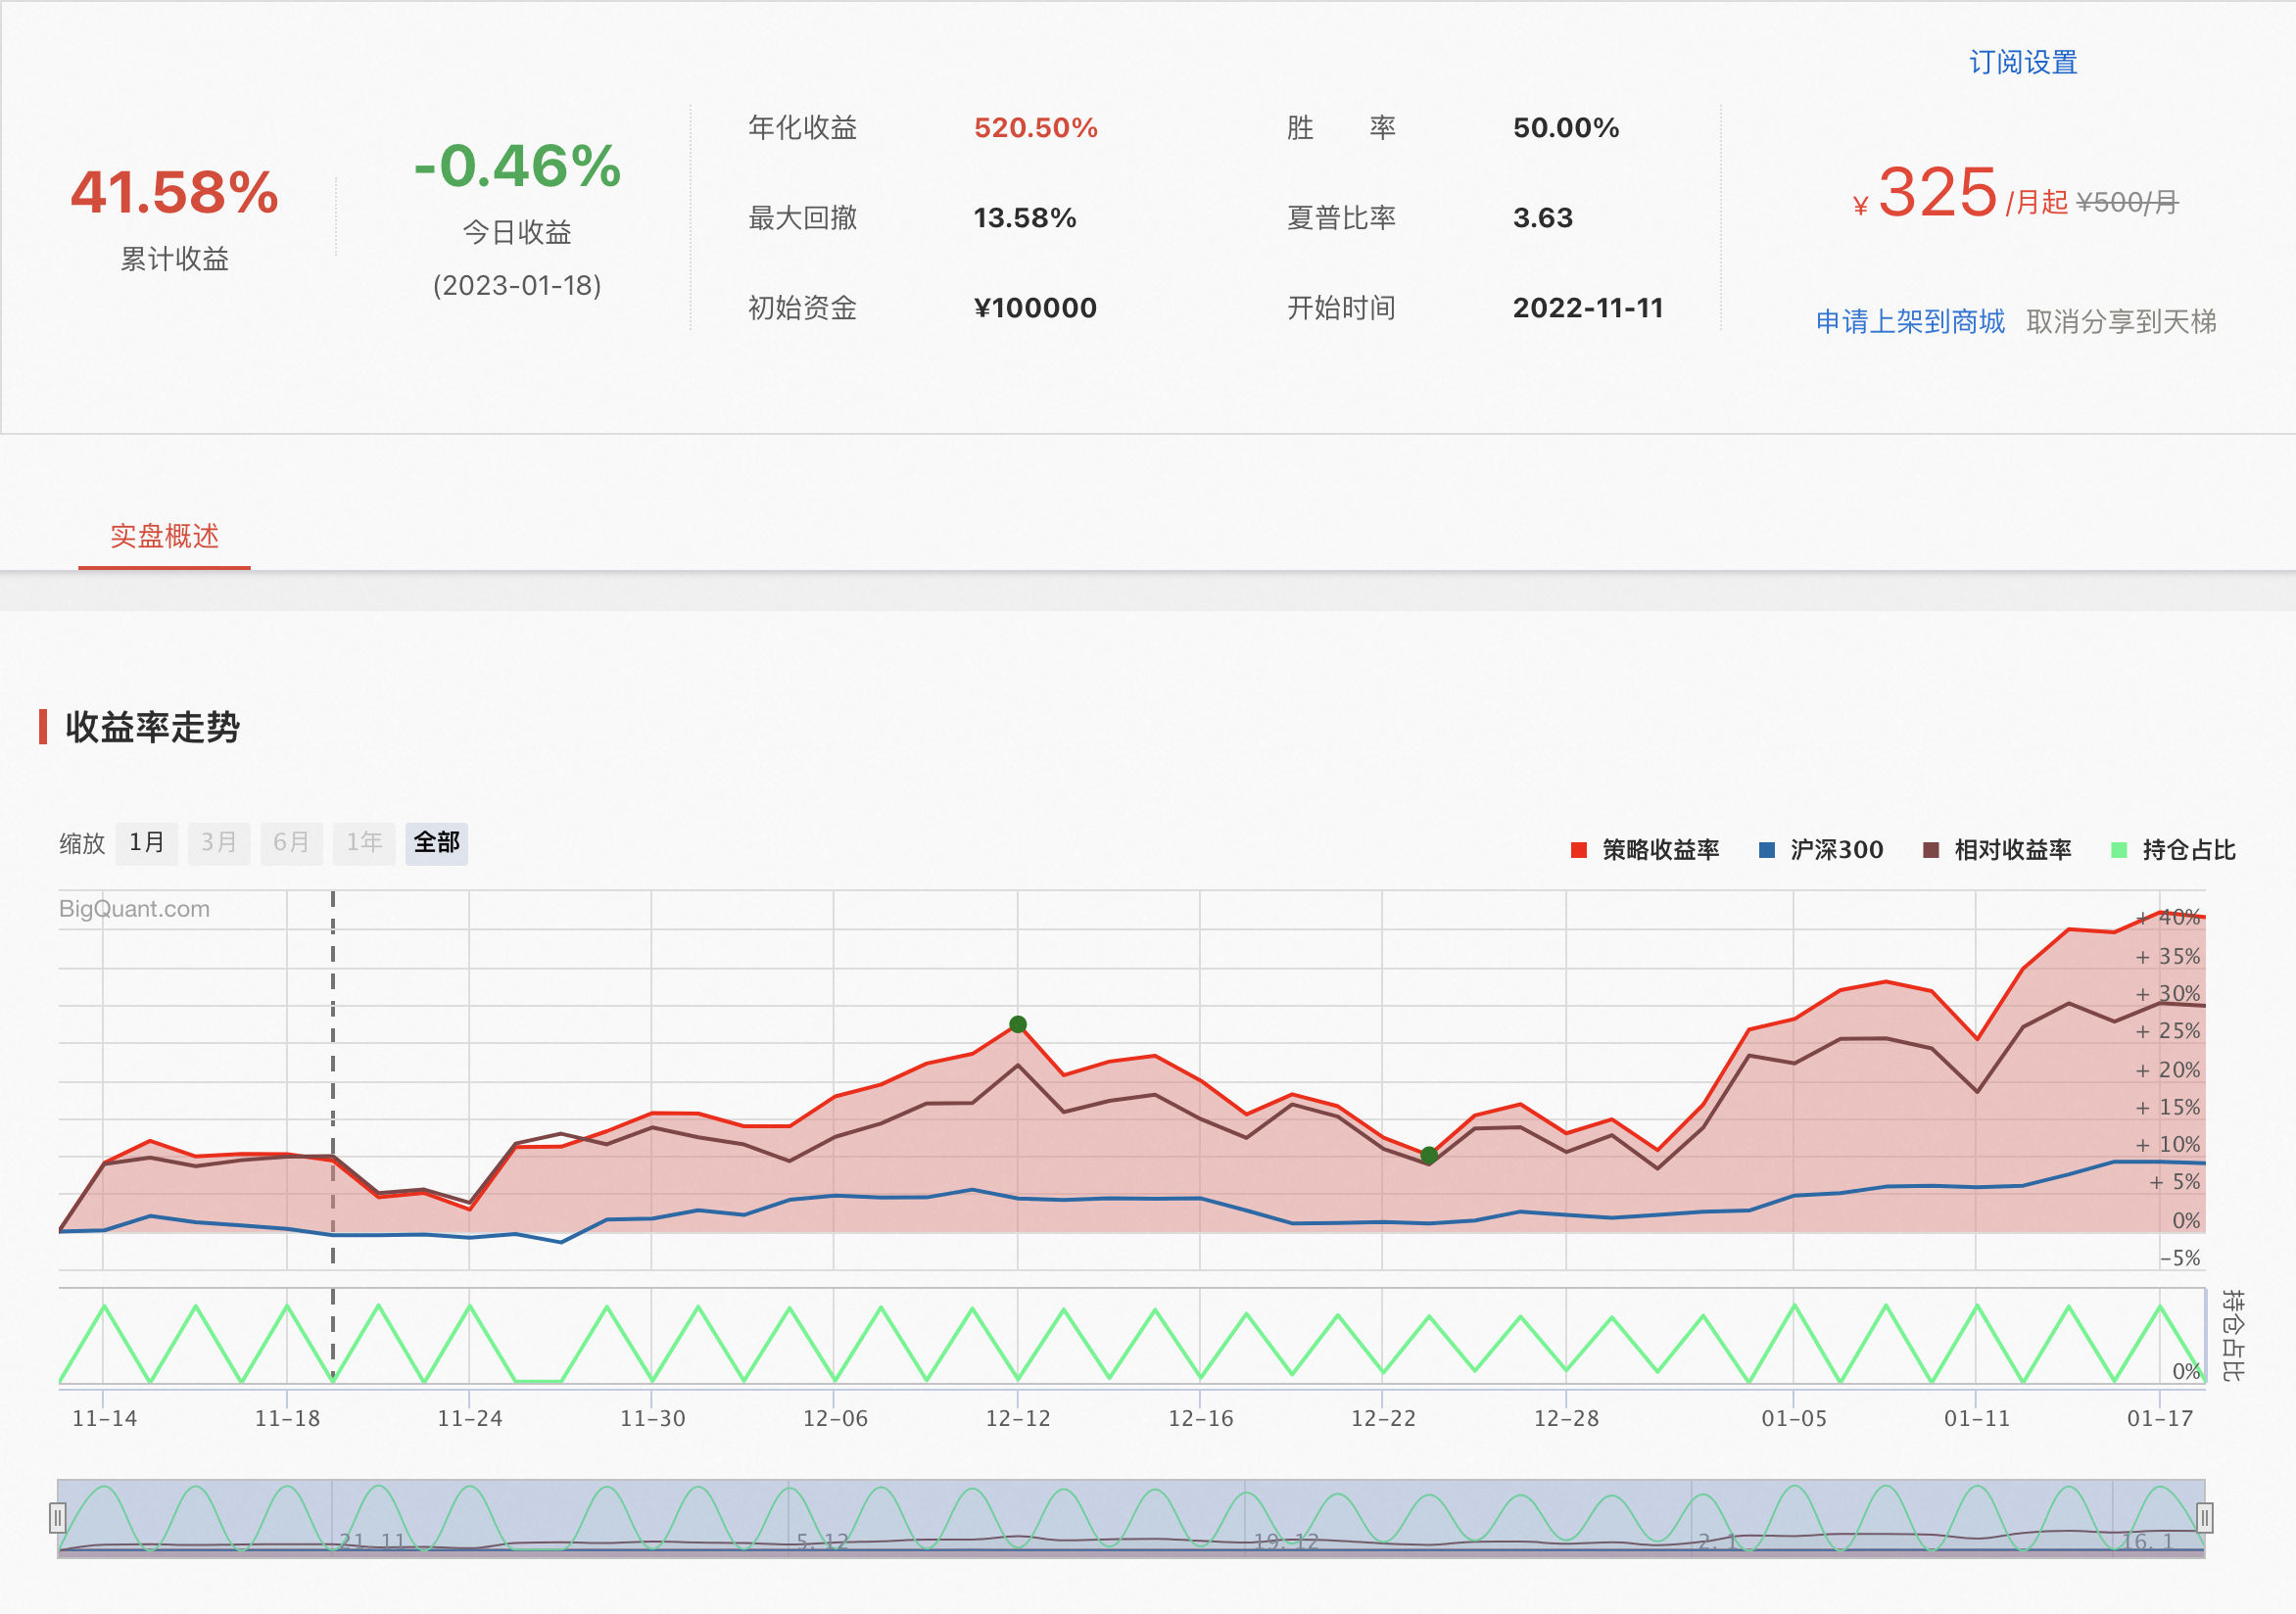Click the 41.58% cumulative return value
2296x1614 pixels.
174,192
